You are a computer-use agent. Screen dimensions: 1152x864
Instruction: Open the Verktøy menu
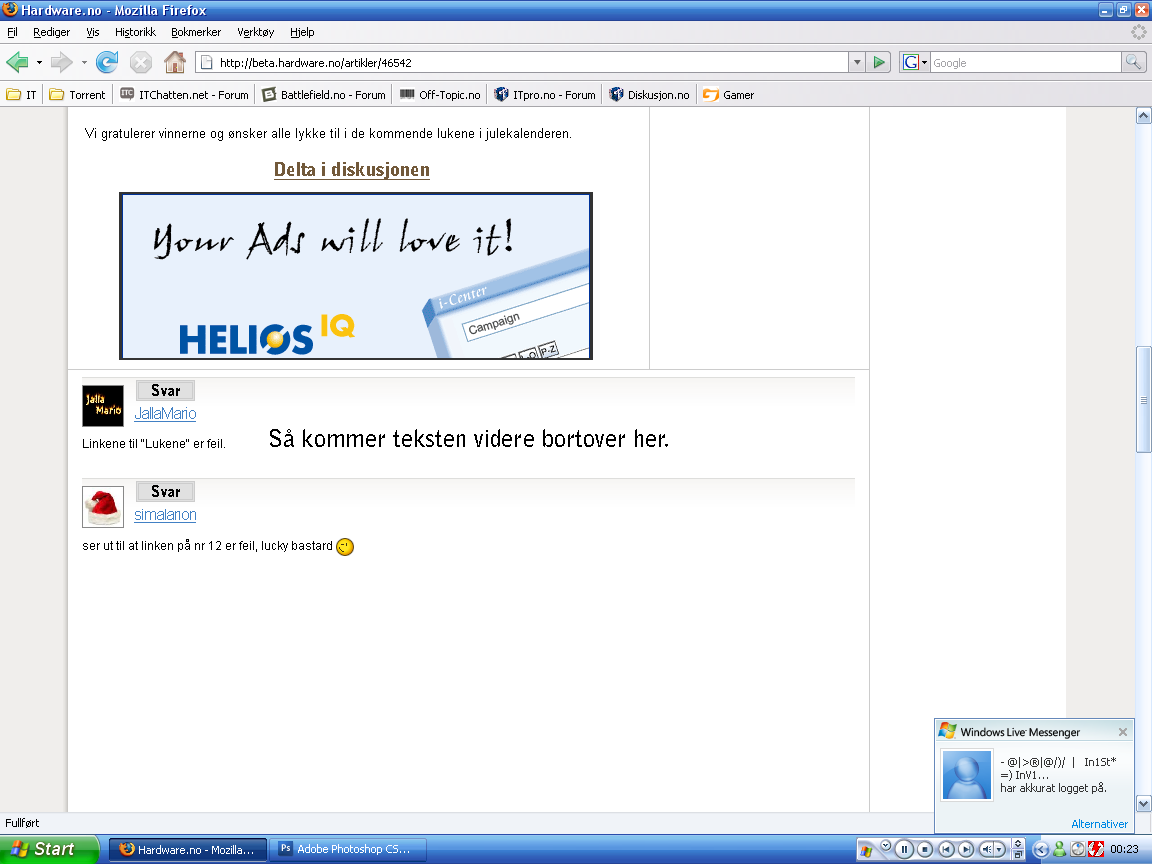coord(255,32)
